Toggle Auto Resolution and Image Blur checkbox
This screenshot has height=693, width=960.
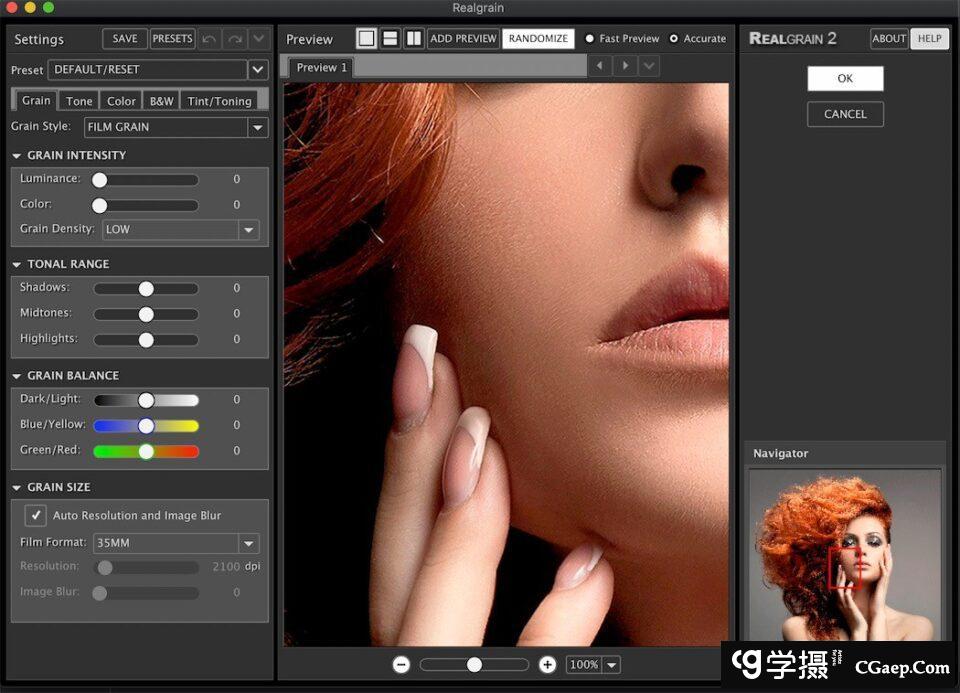pos(36,515)
